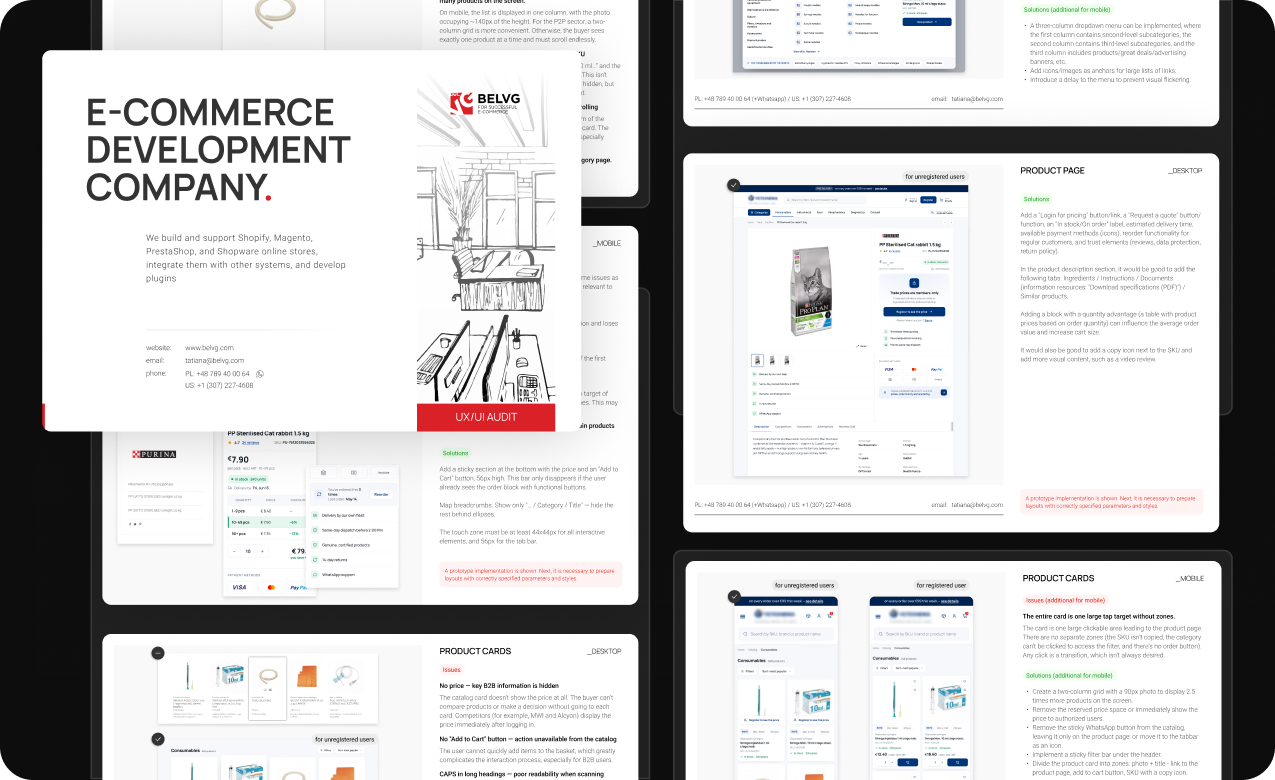Screen dimensions: 1275x780
Task: Click the for registered user label
Action: click(941, 585)
